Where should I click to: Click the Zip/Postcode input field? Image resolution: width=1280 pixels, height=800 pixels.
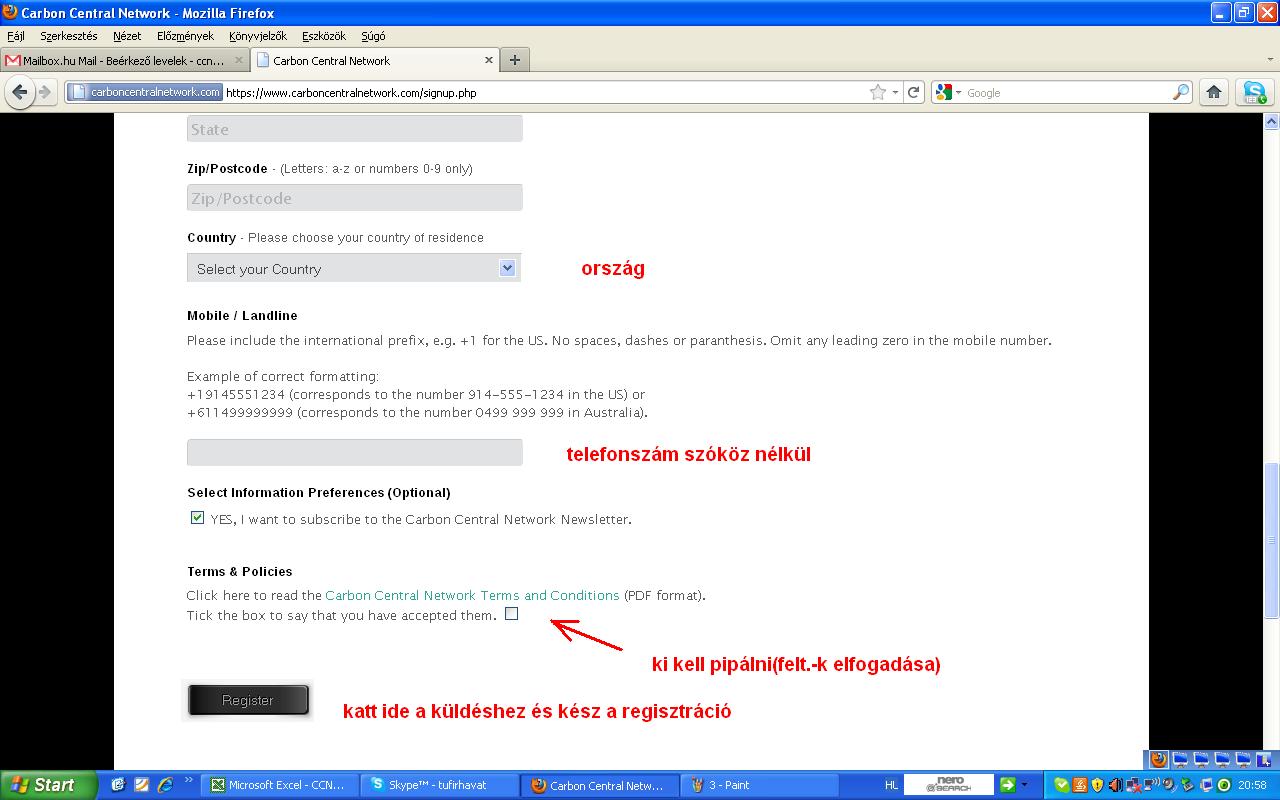354,198
